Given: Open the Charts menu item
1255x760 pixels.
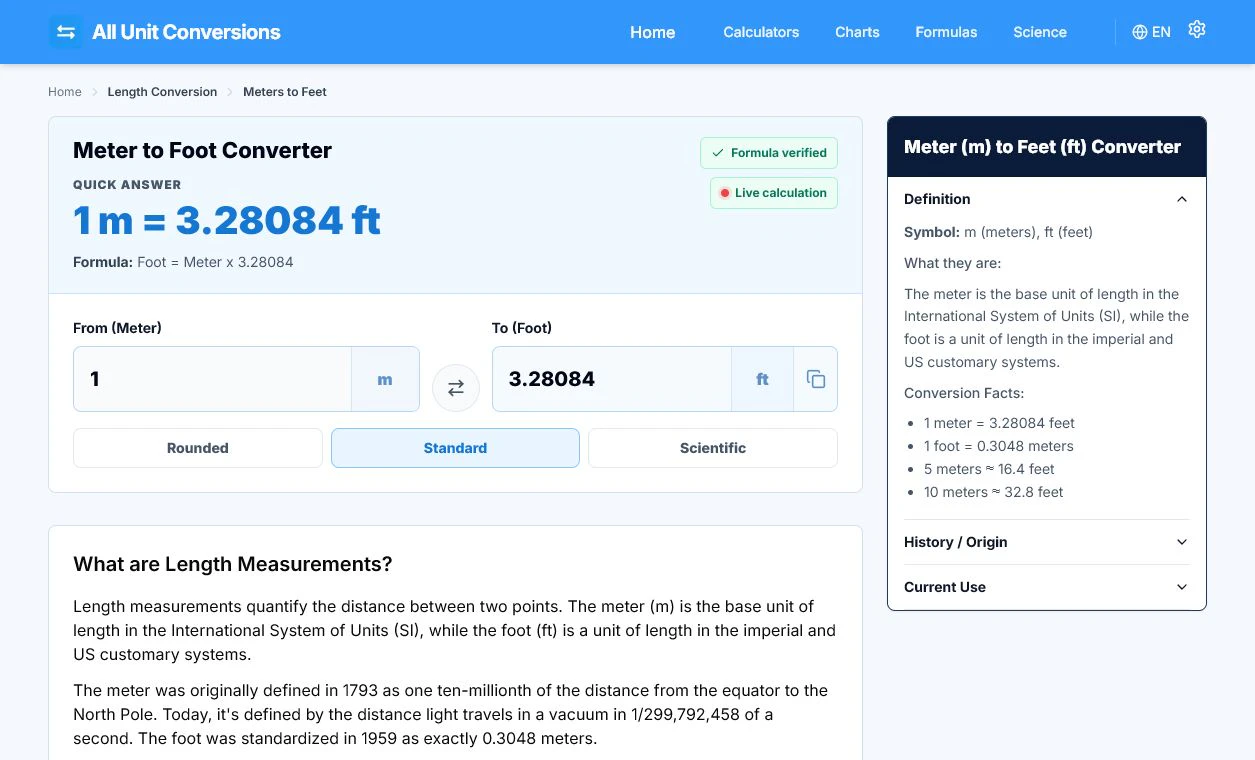Looking at the screenshot, I should click(857, 32).
